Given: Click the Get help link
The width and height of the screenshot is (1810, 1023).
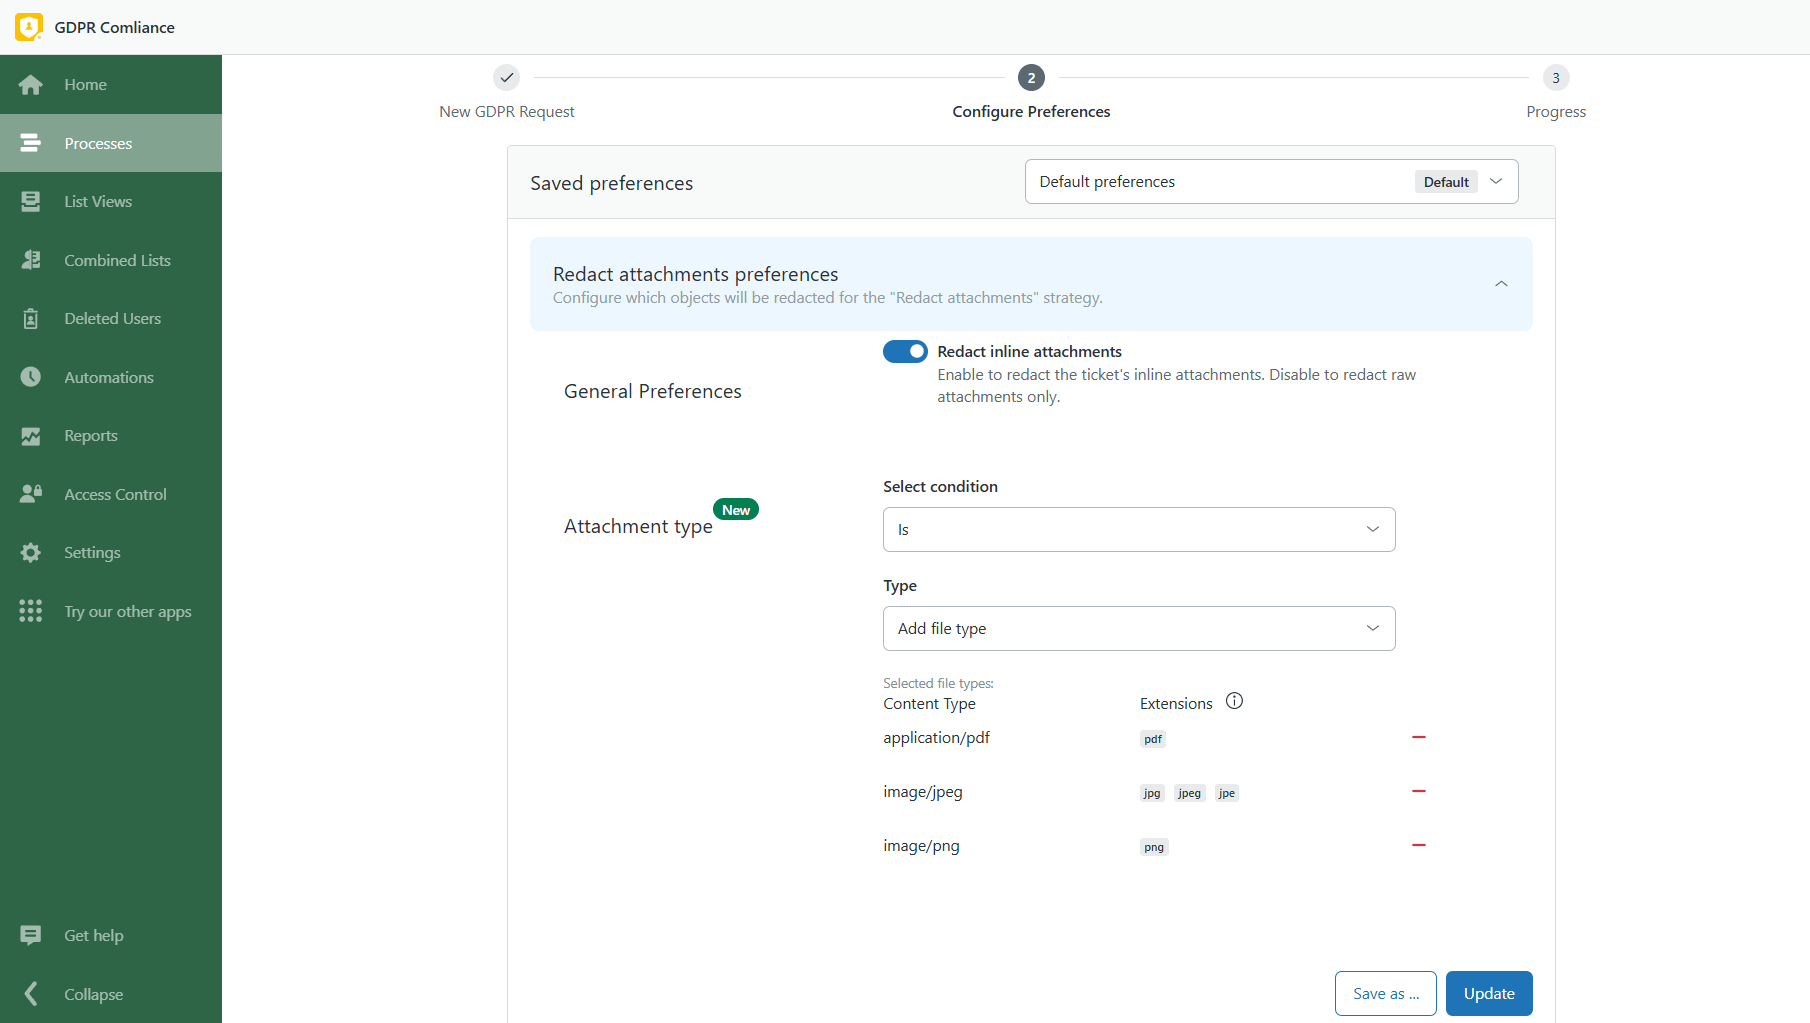Looking at the screenshot, I should tap(94, 935).
